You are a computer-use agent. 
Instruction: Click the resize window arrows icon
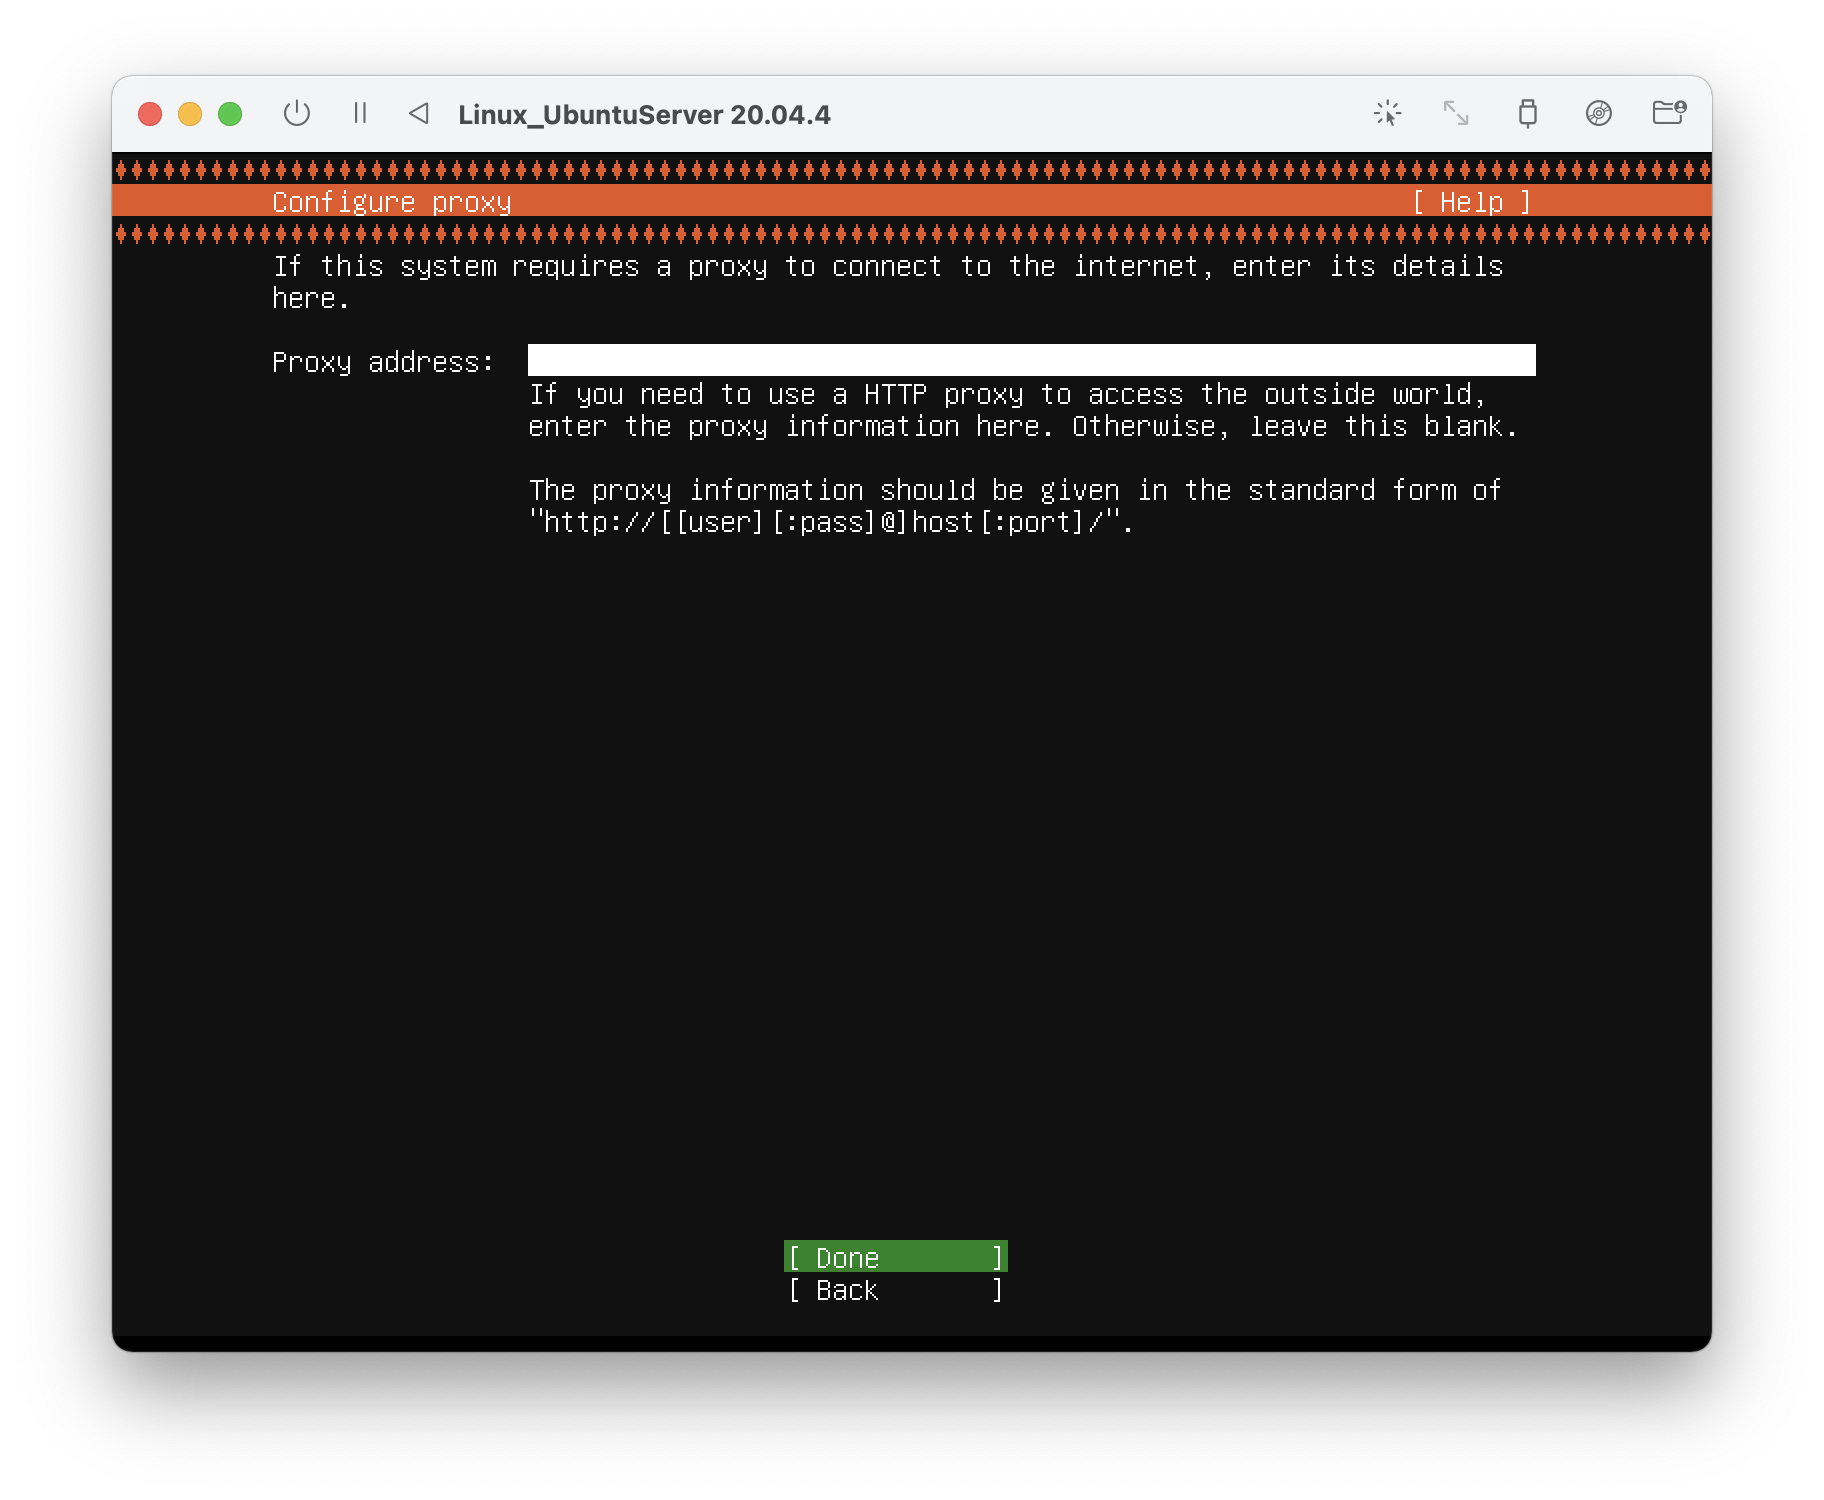(1456, 114)
